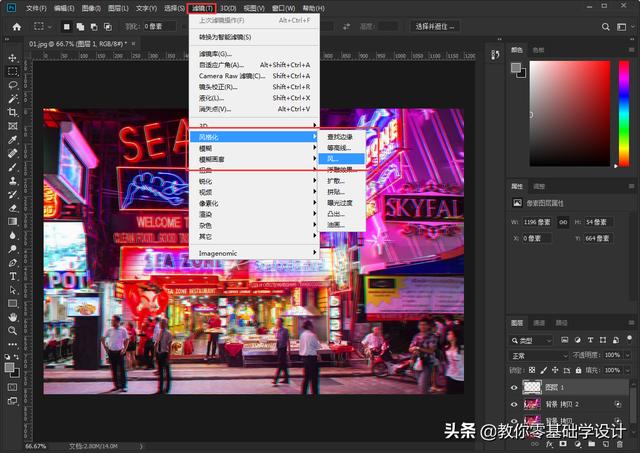Toggle the adjustment layer filter button

[x=578, y=340]
